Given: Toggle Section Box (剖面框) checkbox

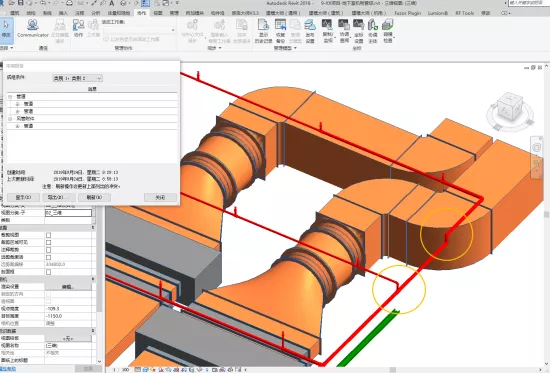Looking at the screenshot, I should point(48,272).
